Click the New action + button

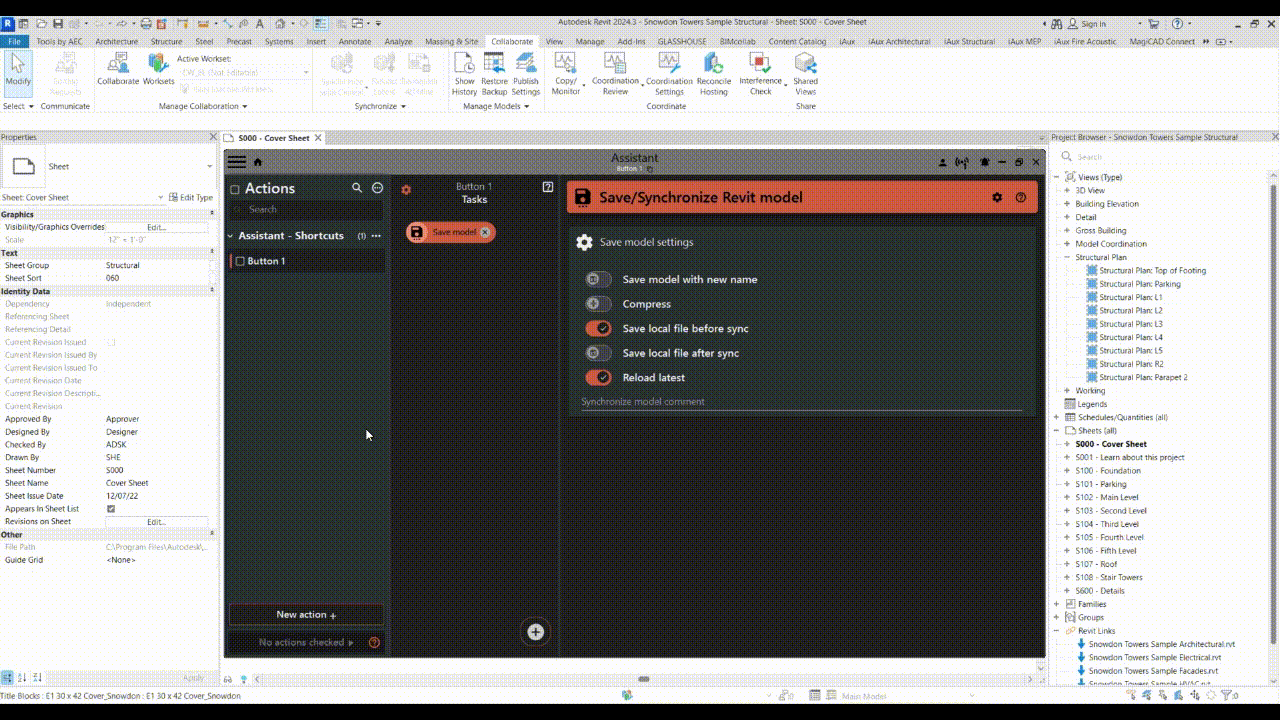point(306,614)
